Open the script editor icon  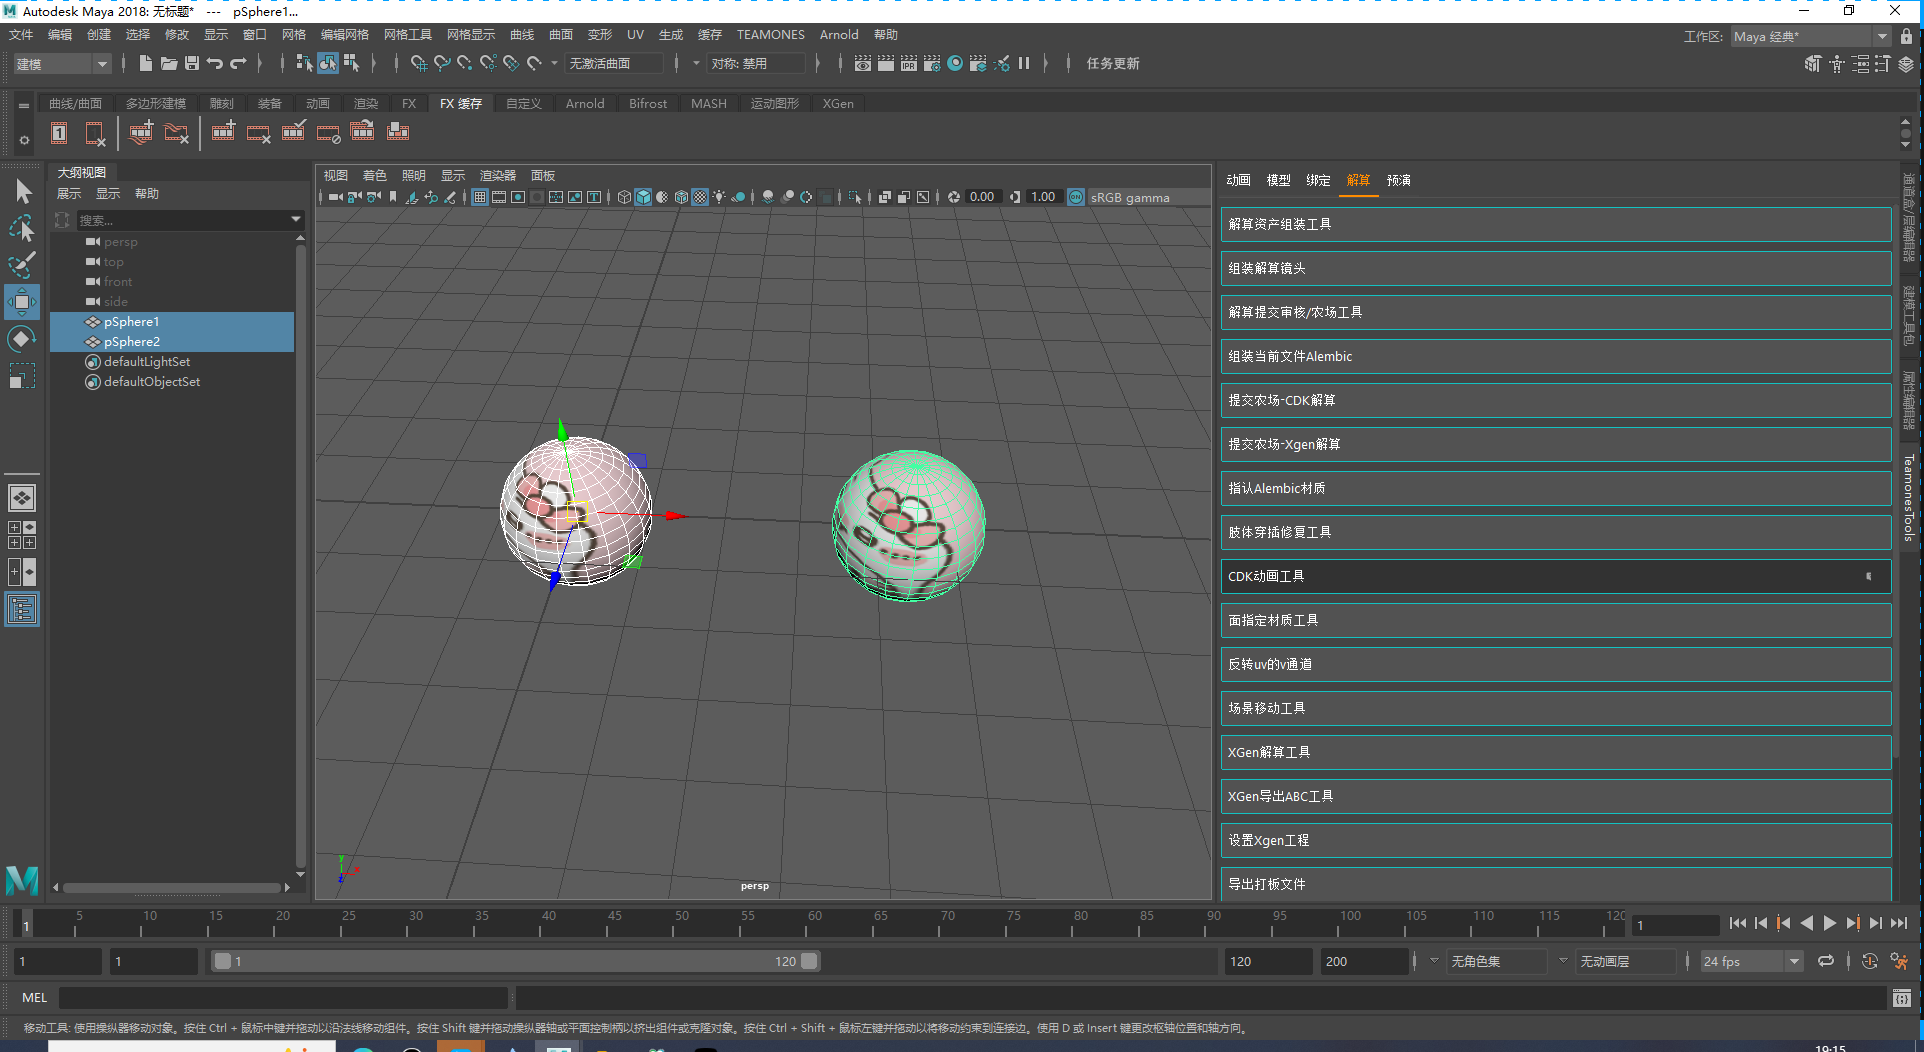tap(1901, 998)
